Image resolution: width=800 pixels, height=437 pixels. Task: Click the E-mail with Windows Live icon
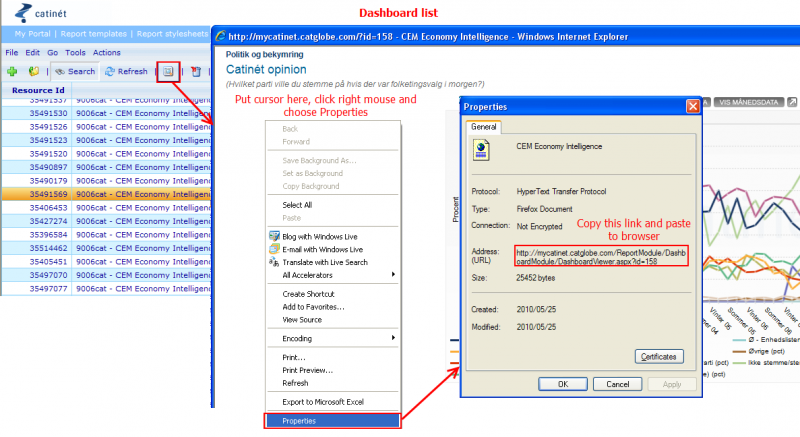click(x=274, y=249)
